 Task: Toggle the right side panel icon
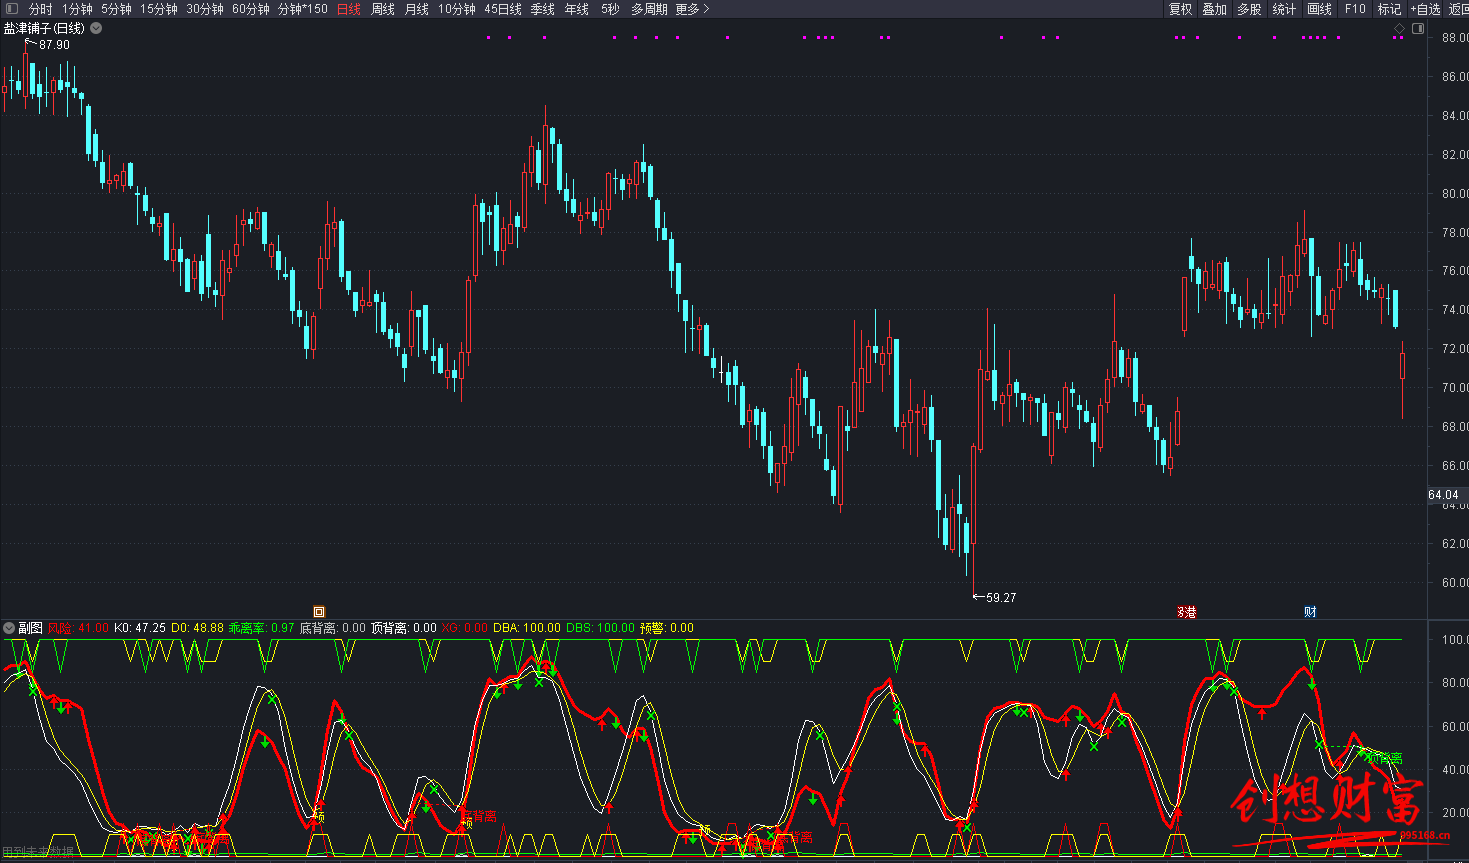coord(1418,29)
